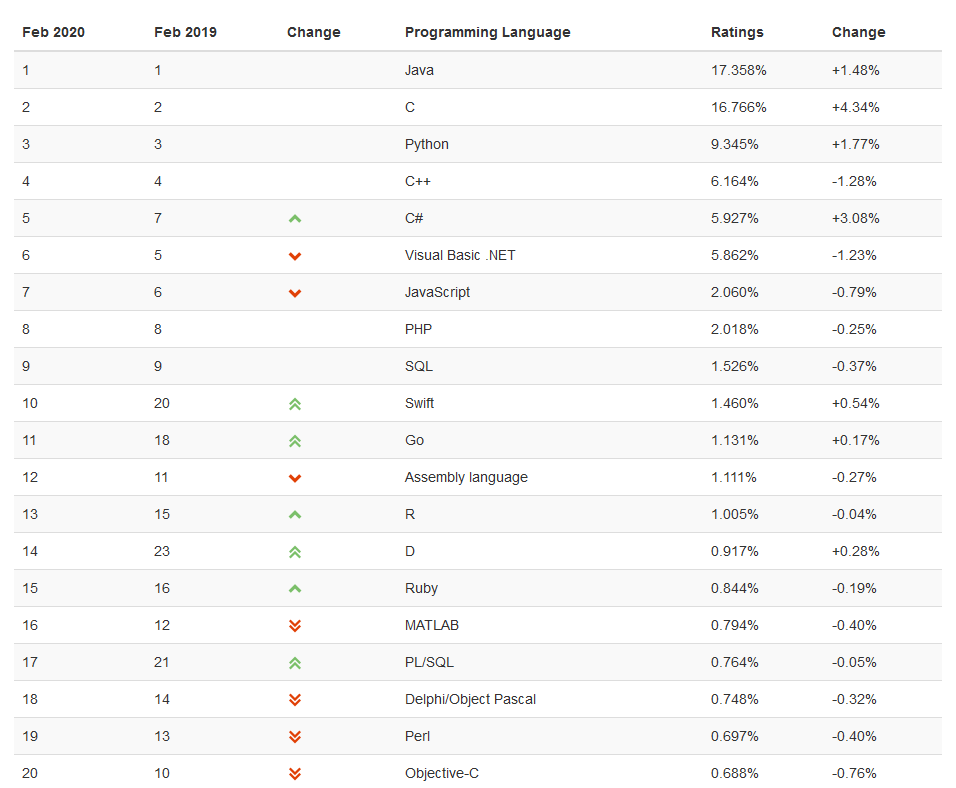Click the red down arrow for Assembly language
This screenshot has width=956, height=788.
click(295, 478)
